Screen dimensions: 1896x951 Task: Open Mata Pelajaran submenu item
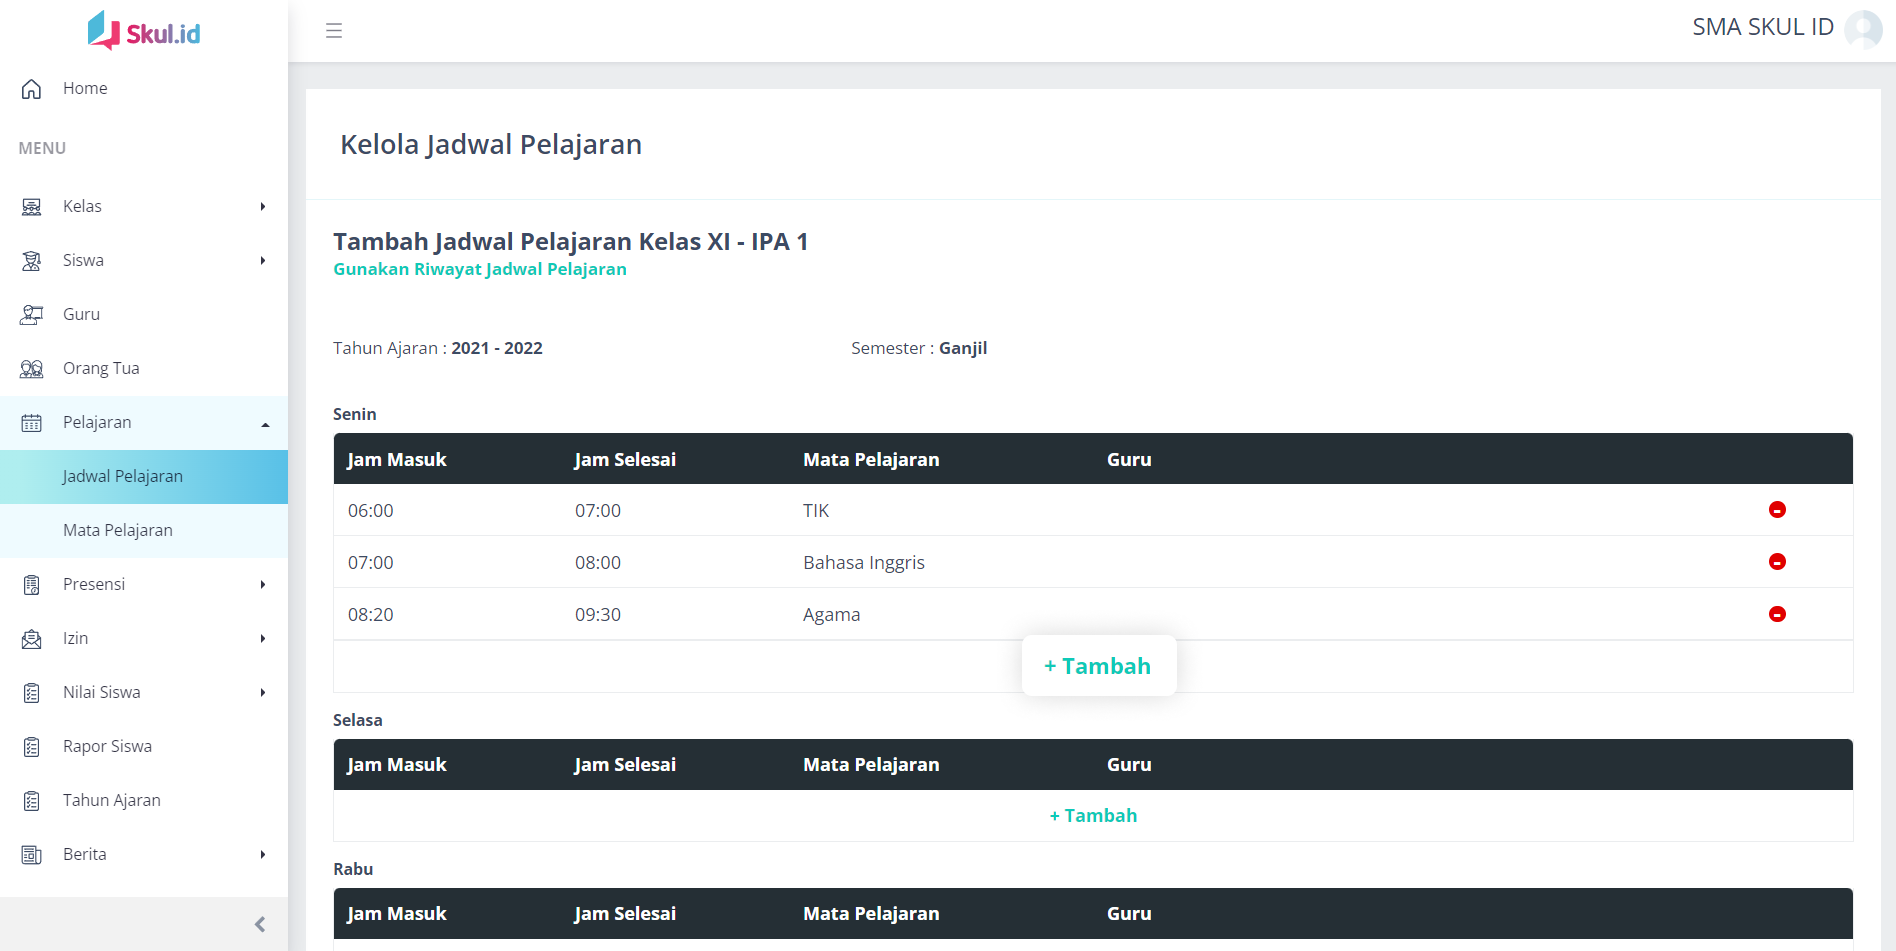pyautogui.click(x=118, y=531)
